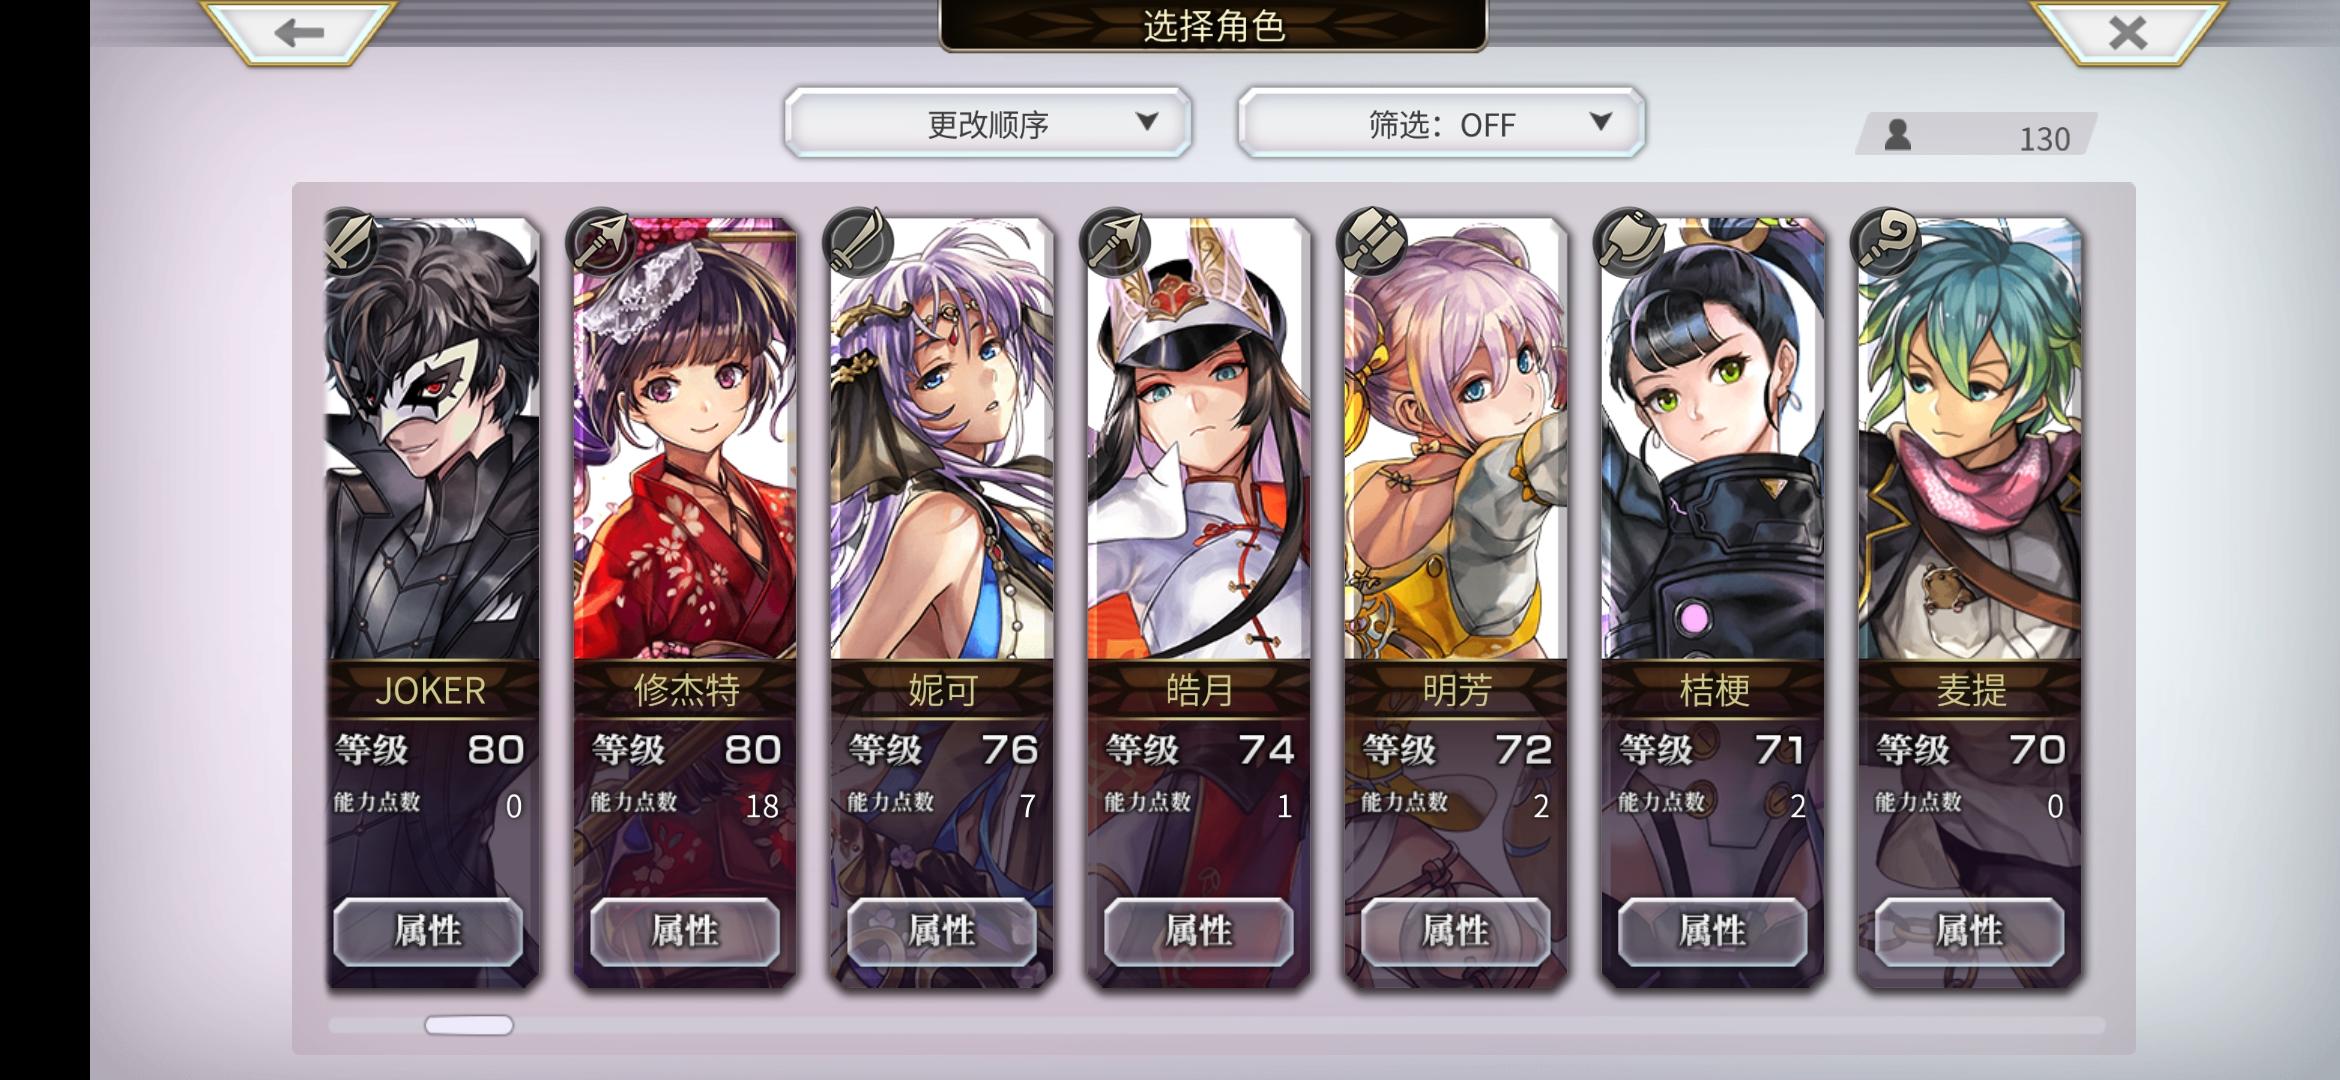Open 属性 for 修杰特

click(685, 931)
